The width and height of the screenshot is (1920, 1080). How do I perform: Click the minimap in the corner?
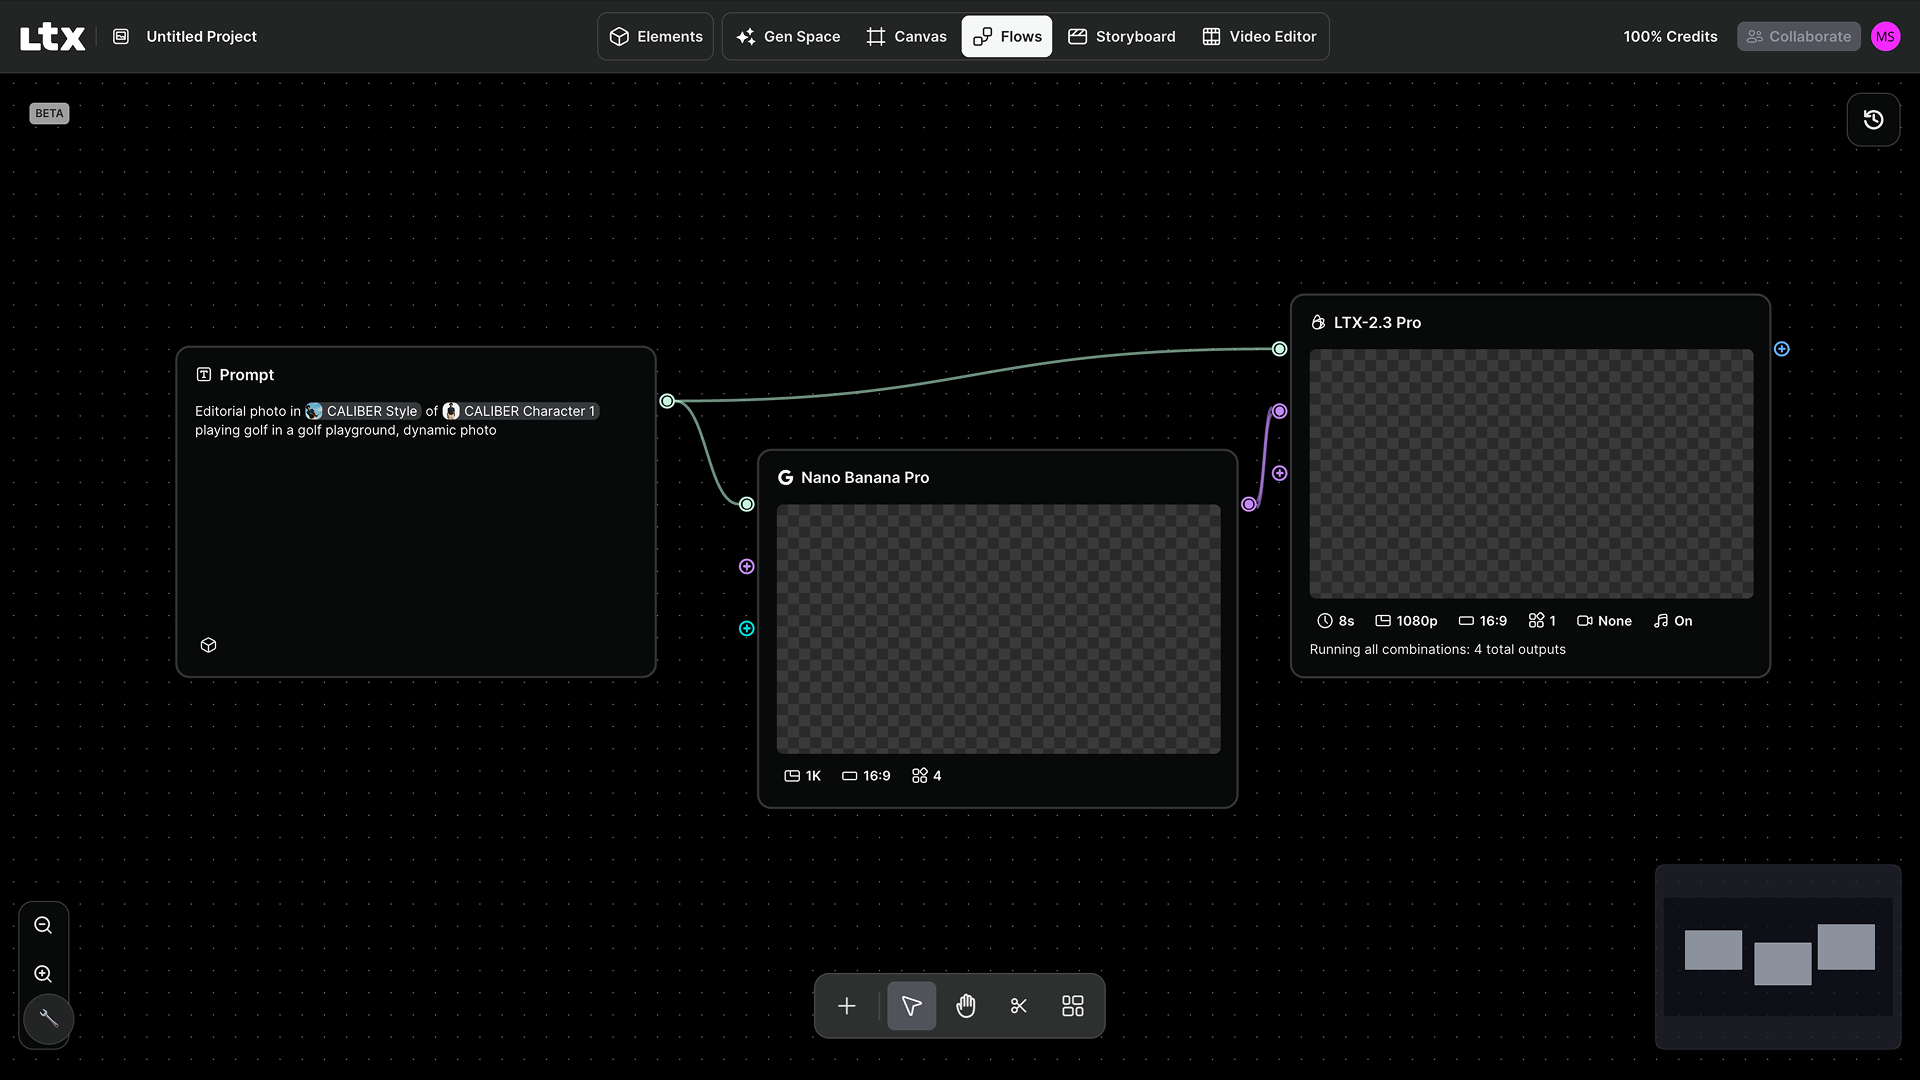pos(1778,957)
